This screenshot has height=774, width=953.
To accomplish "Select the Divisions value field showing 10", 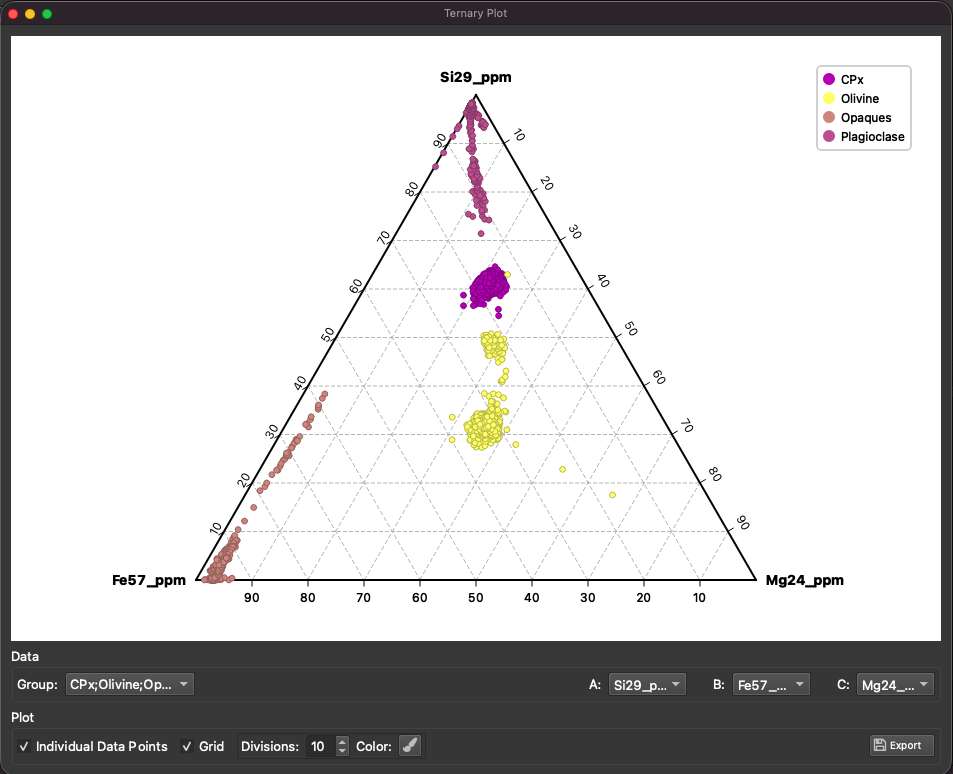I will point(315,746).
